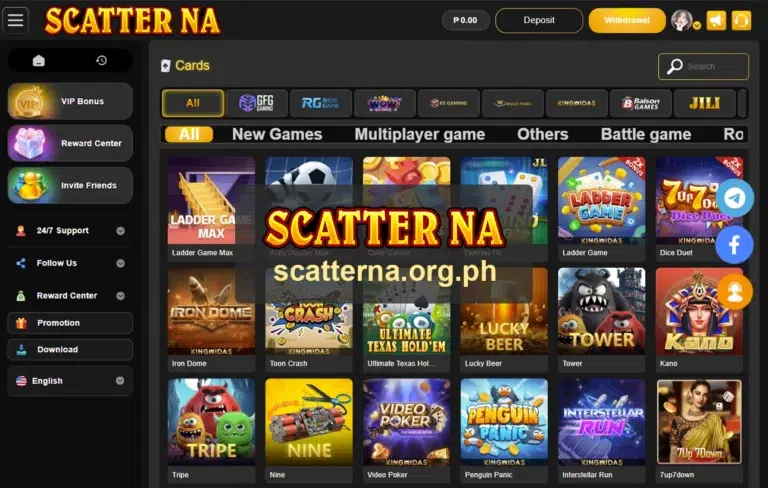Click the Telegram floating icon
768x488 pixels.
click(735, 198)
